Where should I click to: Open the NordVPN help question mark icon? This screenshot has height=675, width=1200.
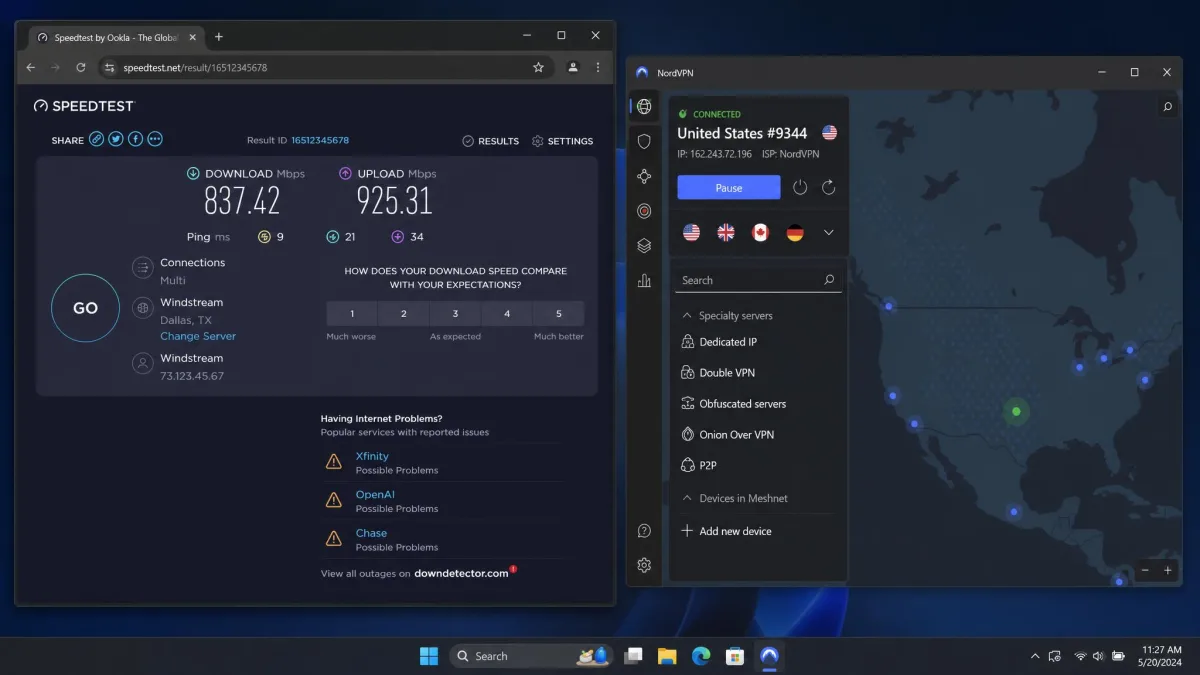[x=644, y=531]
